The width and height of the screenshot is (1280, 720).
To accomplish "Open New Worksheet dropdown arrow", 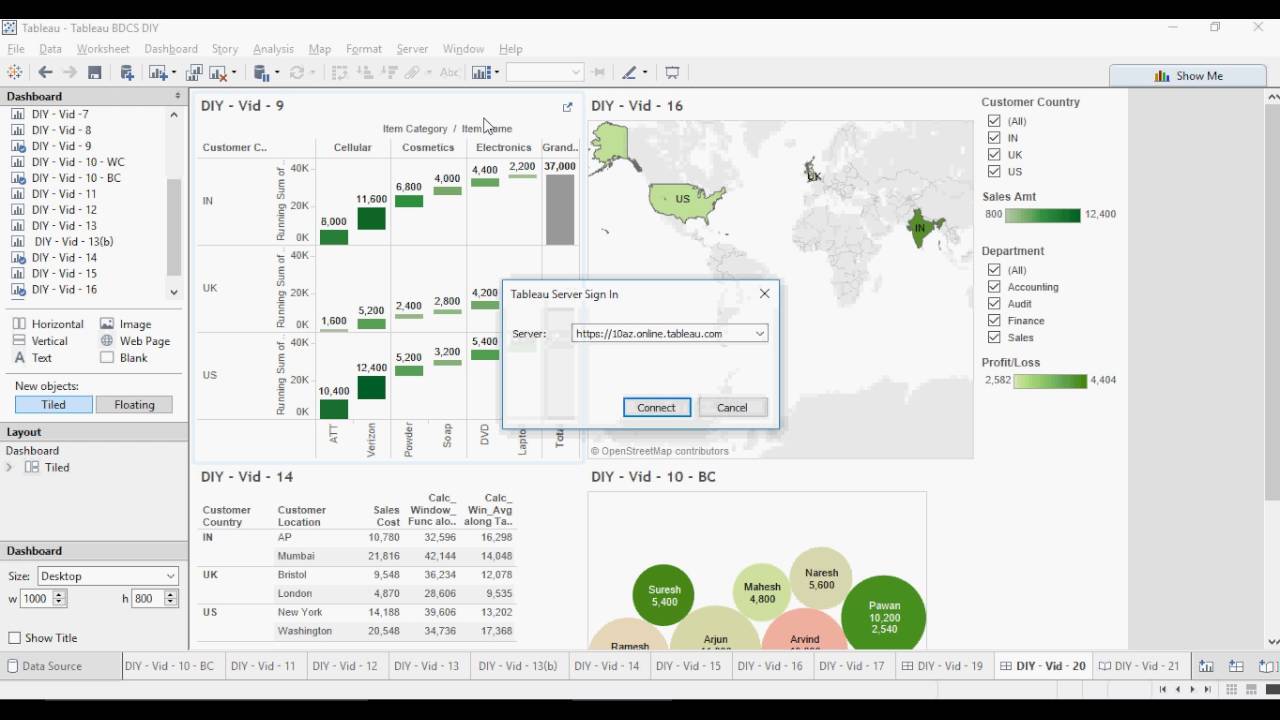I will pyautogui.click(x=174, y=72).
